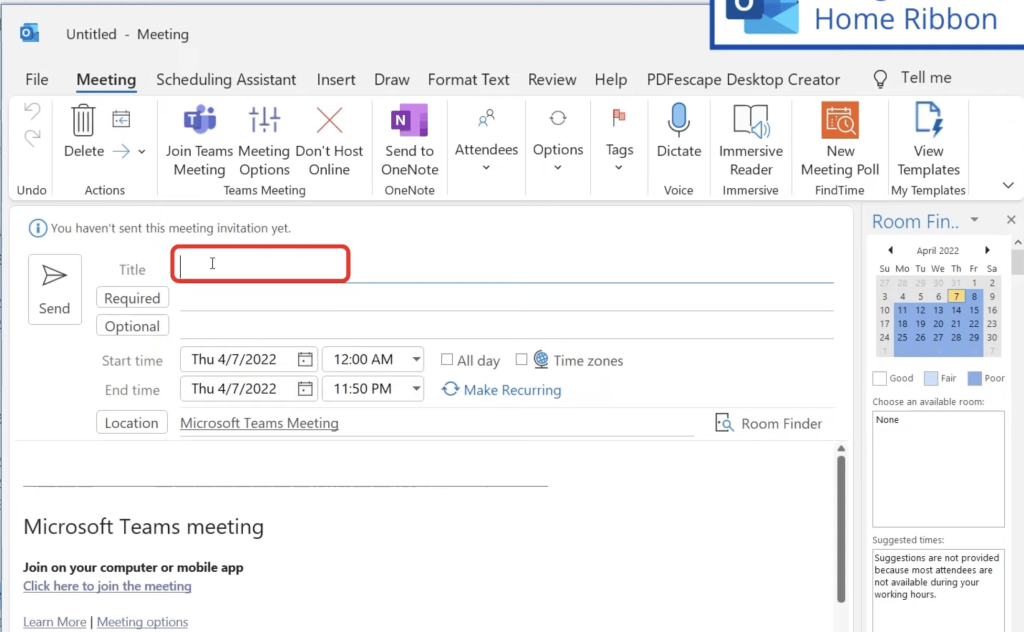The width and height of the screenshot is (1024, 632).
Task: Toggle the Time zones checkbox
Action: click(x=521, y=359)
